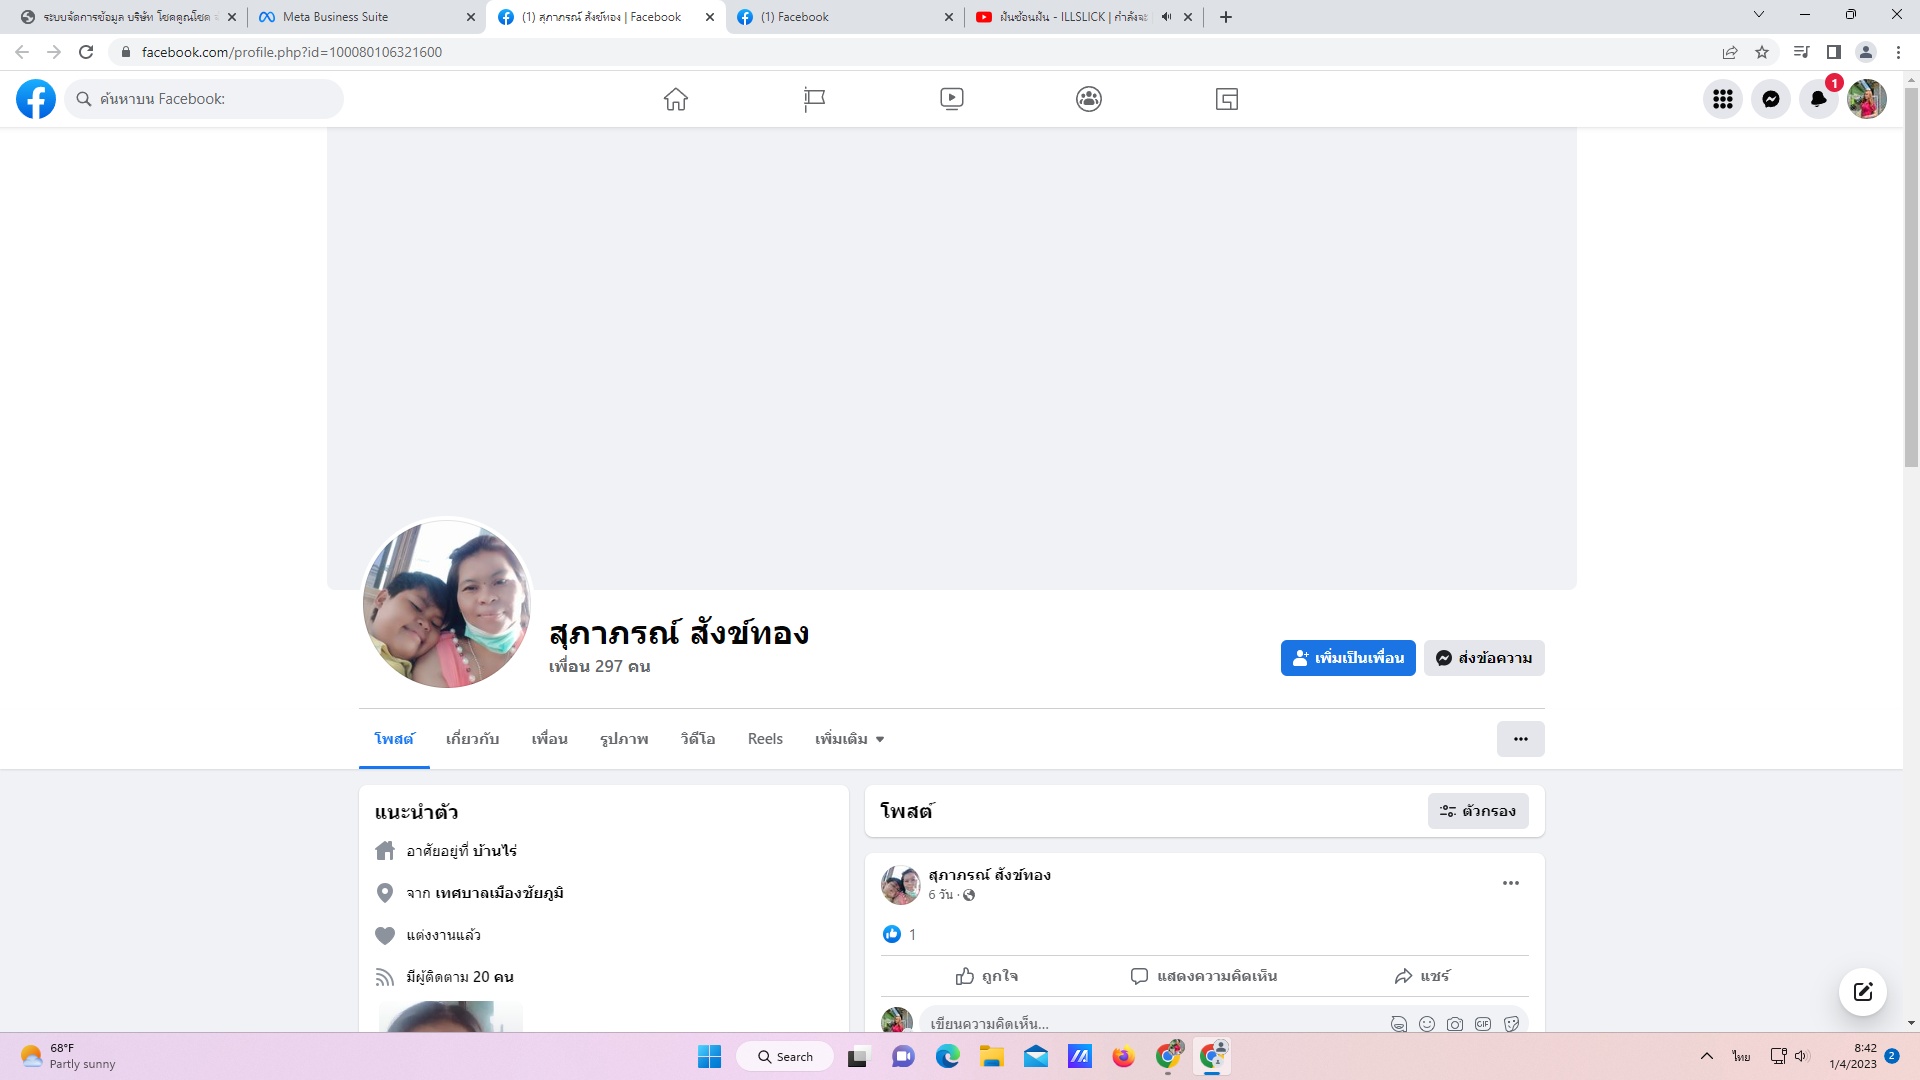
Task: Open the profile three-dot options menu
Action: (1520, 739)
